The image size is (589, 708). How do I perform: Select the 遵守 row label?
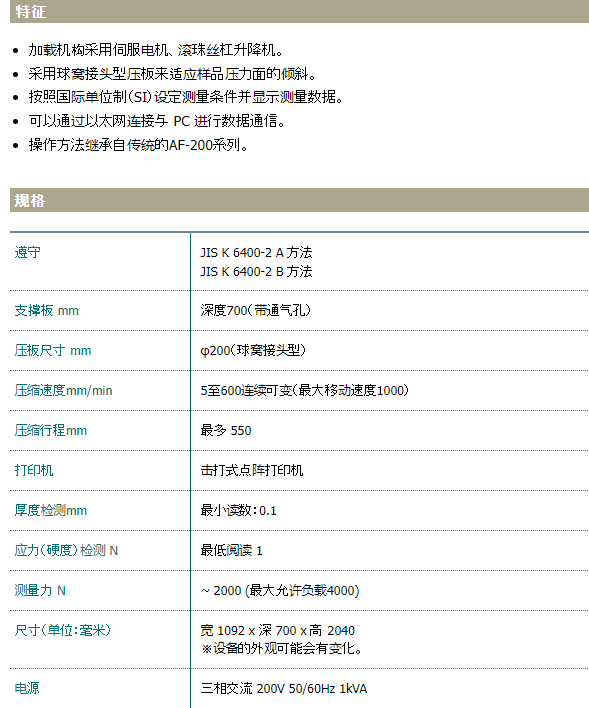(28, 252)
